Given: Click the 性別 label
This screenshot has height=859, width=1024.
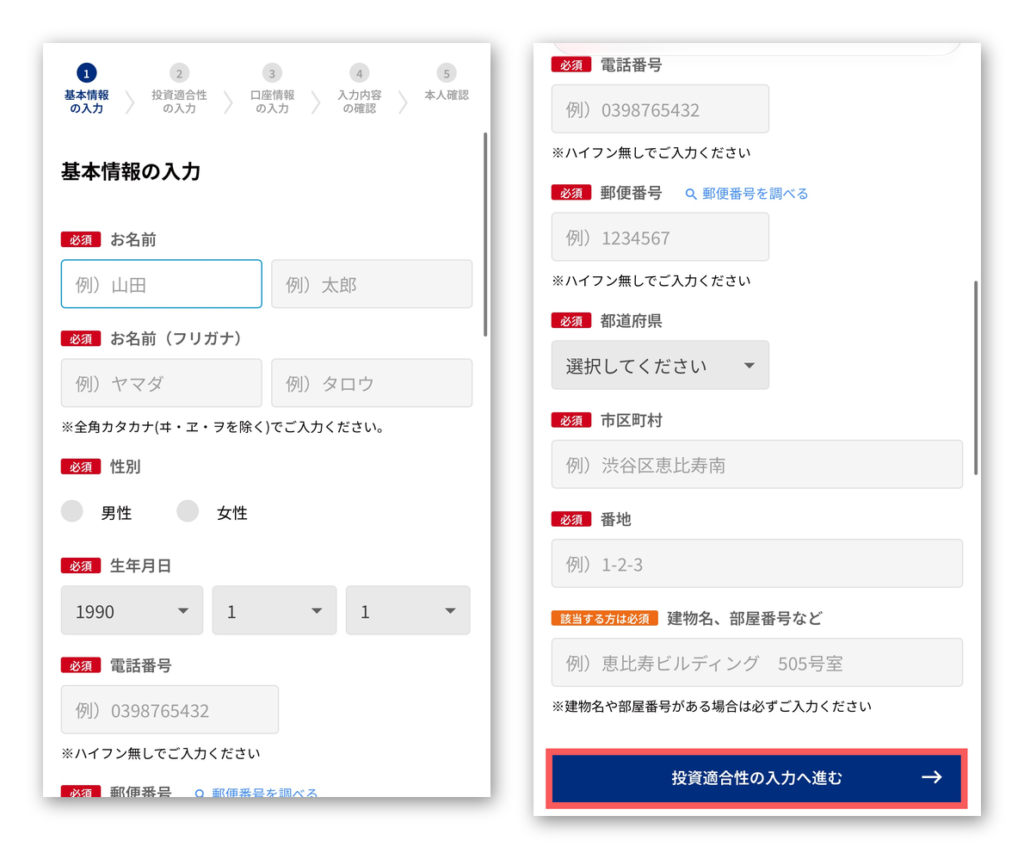Looking at the screenshot, I should (x=125, y=467).
